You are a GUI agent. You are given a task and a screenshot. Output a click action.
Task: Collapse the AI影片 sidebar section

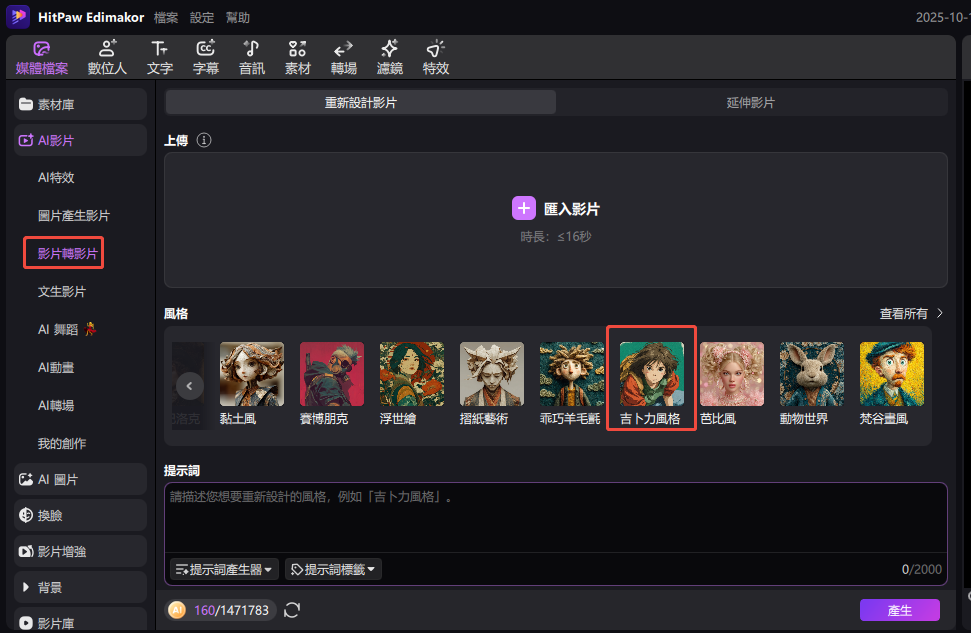coord(80,141)
